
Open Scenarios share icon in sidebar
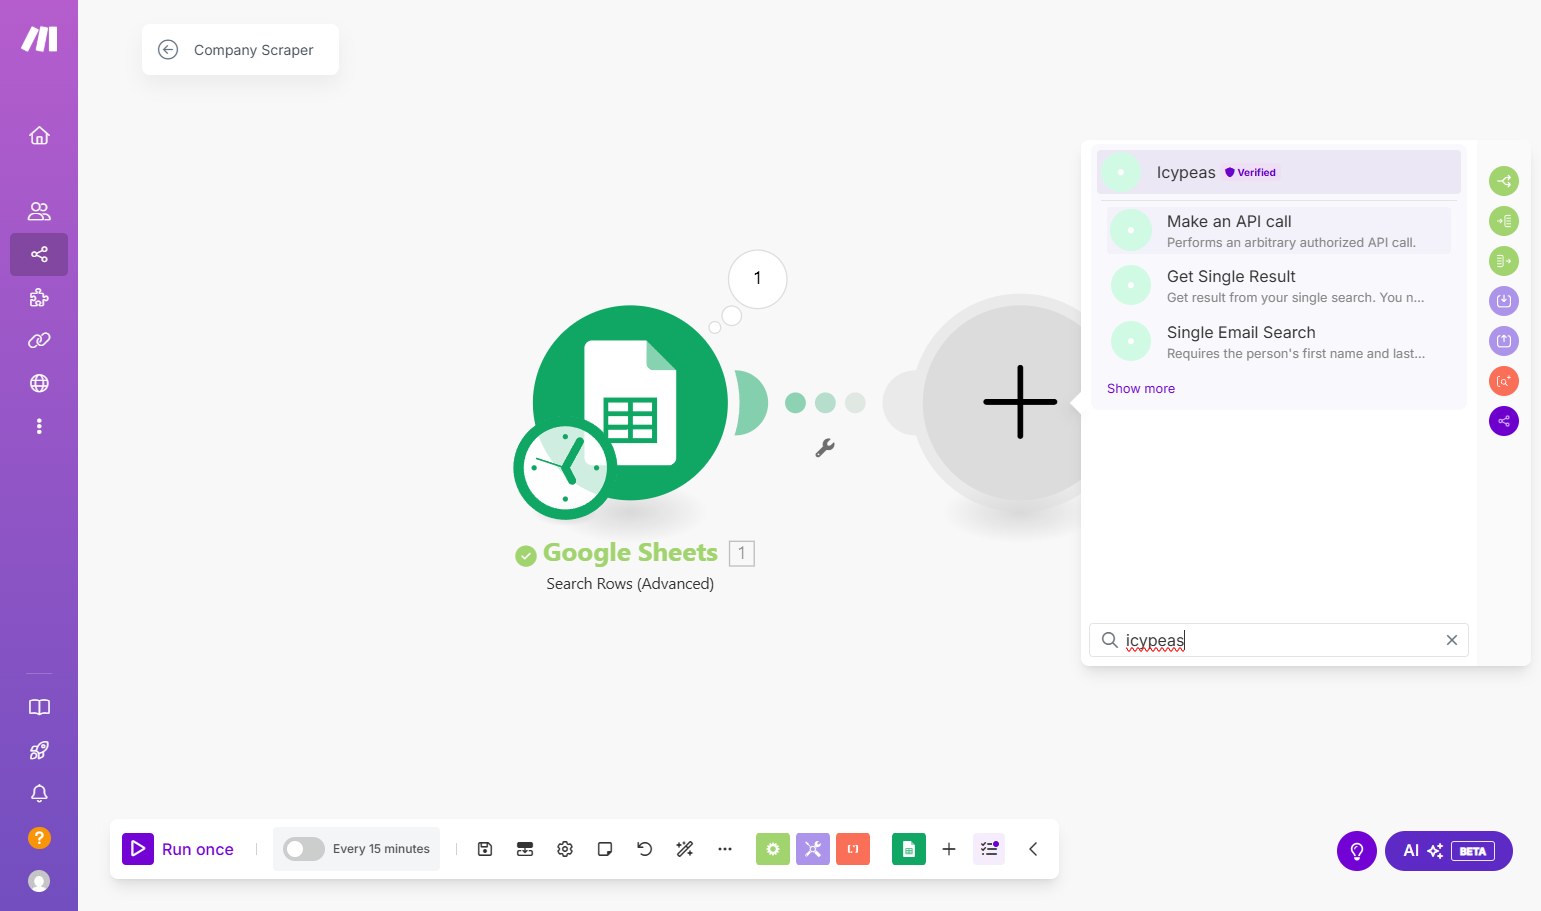39,254
